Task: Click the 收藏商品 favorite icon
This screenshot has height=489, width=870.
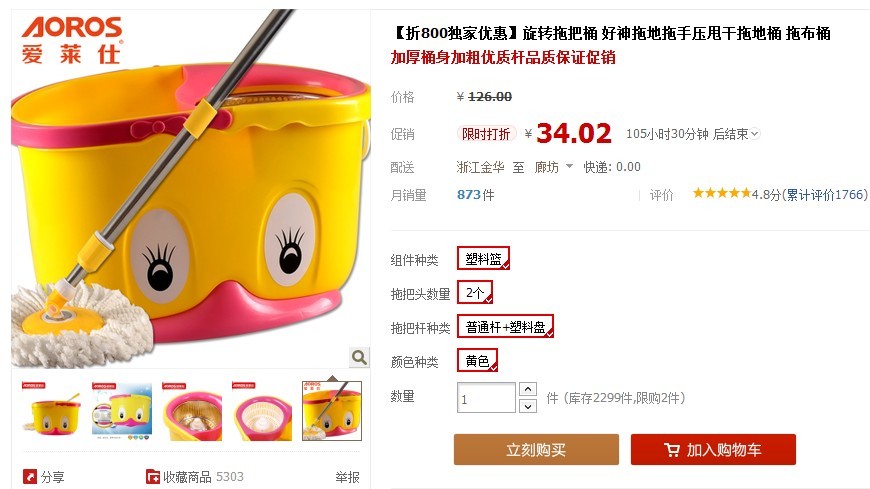Action: (x=153, y=477)
